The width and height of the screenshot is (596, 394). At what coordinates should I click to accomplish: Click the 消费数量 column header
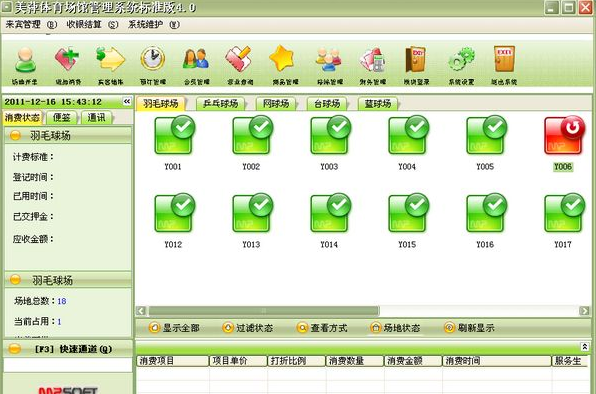[355, 361]
